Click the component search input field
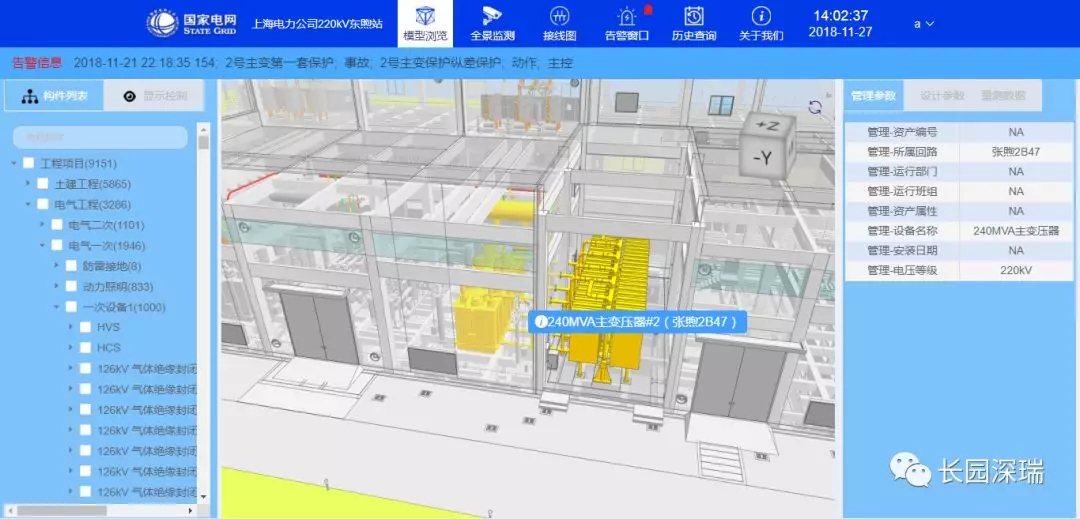1080x519 pixels. coord(100,137)
